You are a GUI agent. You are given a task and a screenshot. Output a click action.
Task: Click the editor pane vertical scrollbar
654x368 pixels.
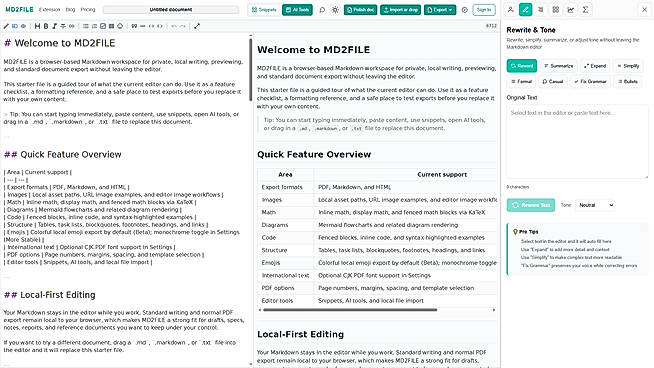(251, 70)
